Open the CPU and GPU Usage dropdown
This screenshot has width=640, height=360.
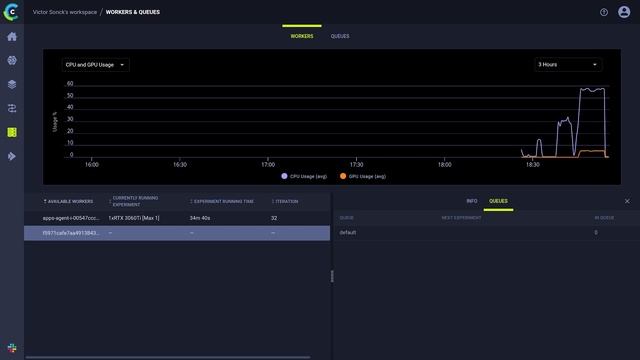(95, 65)
